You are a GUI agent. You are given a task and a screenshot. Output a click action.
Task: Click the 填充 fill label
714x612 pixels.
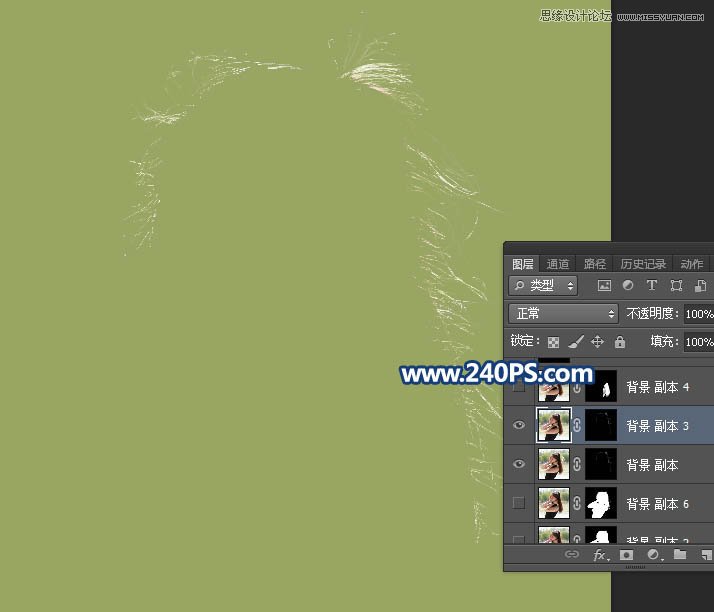click(664, 341)
